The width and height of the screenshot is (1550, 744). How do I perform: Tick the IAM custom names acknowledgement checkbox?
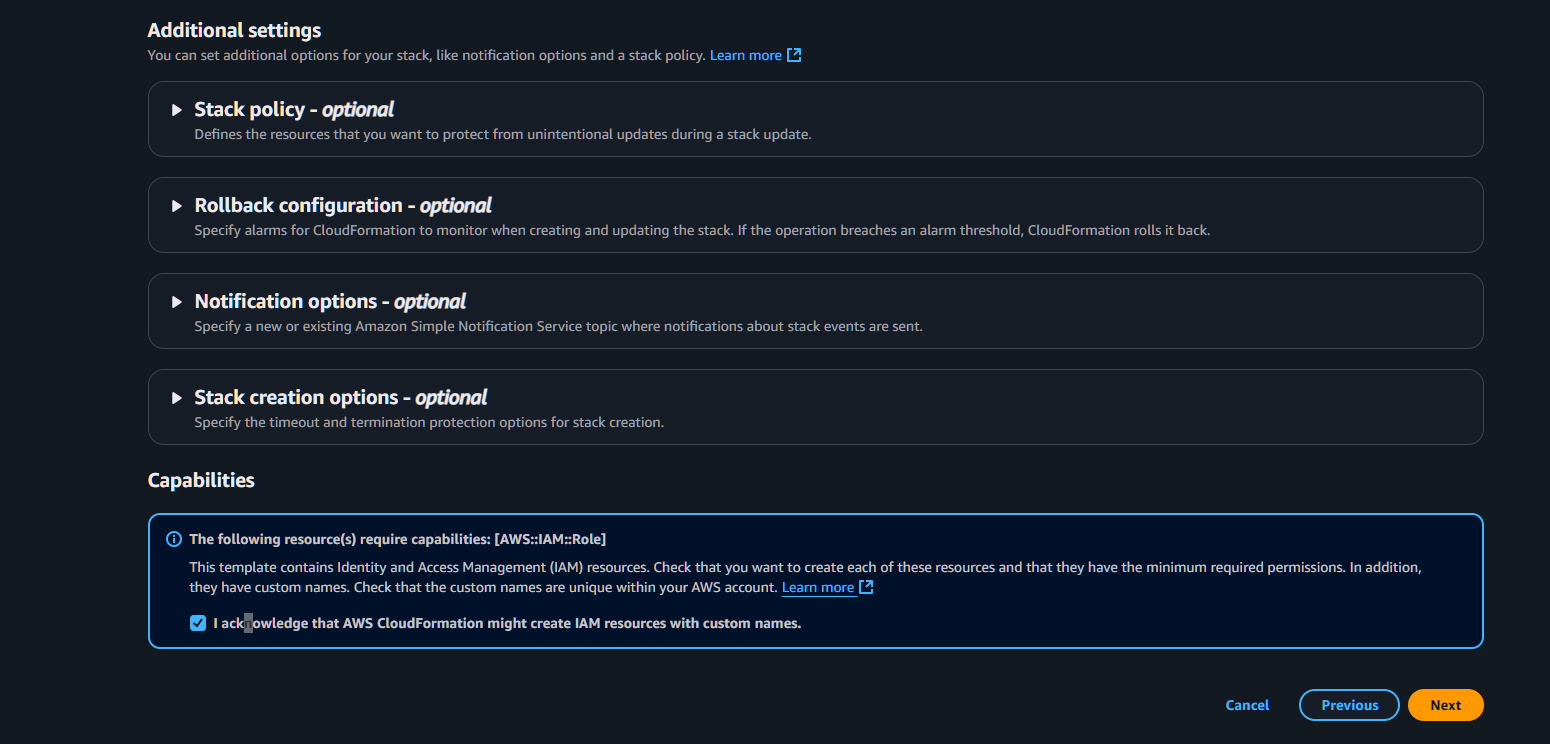click(x=198, y=624)
